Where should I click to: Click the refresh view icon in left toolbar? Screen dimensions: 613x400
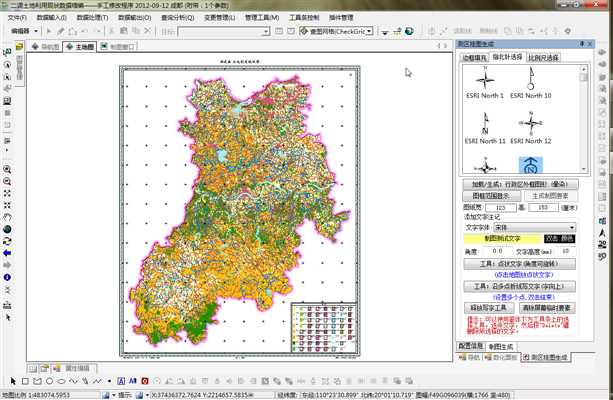click(x=7, y=241)
